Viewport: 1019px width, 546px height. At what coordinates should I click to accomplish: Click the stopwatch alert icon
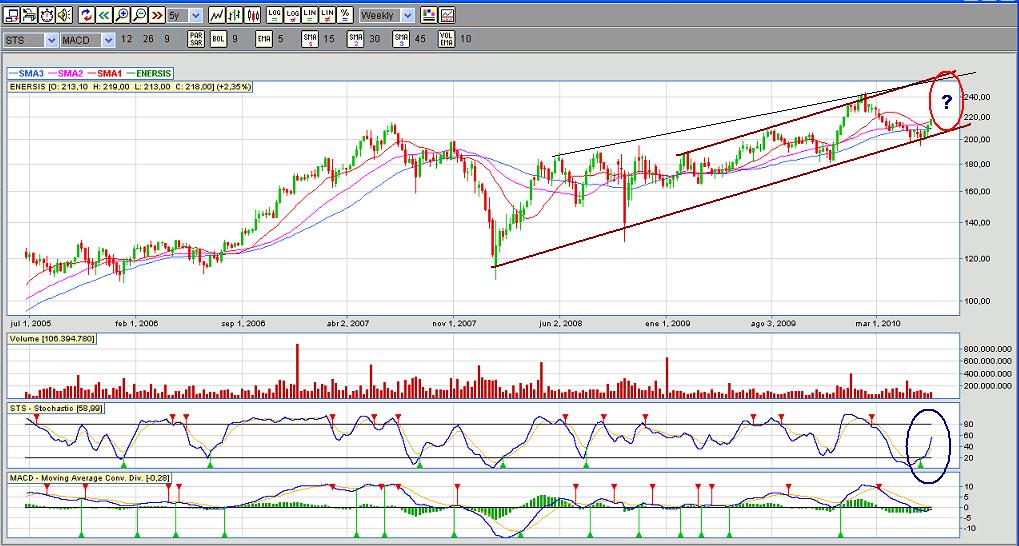46,14
